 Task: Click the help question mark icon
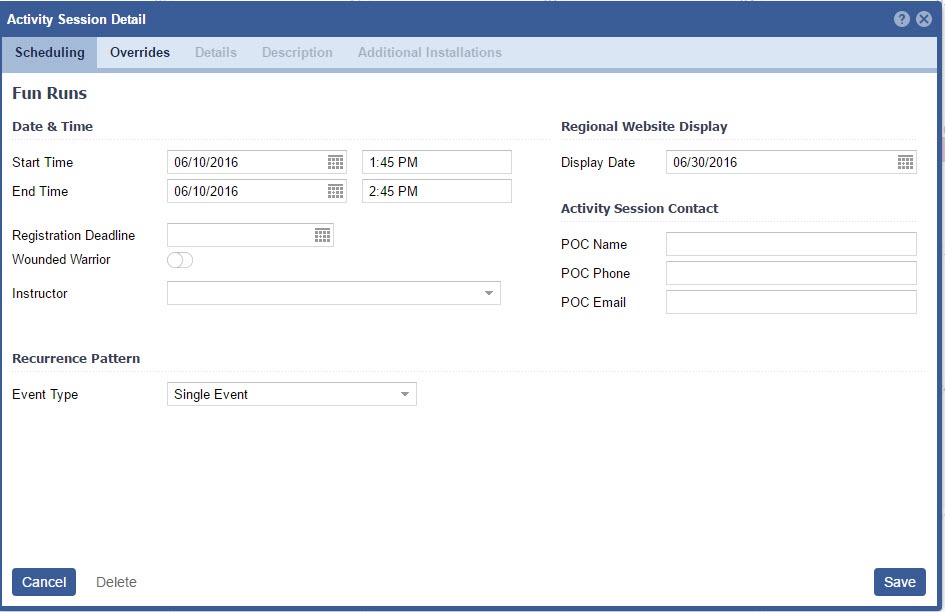tap(902, 19)
